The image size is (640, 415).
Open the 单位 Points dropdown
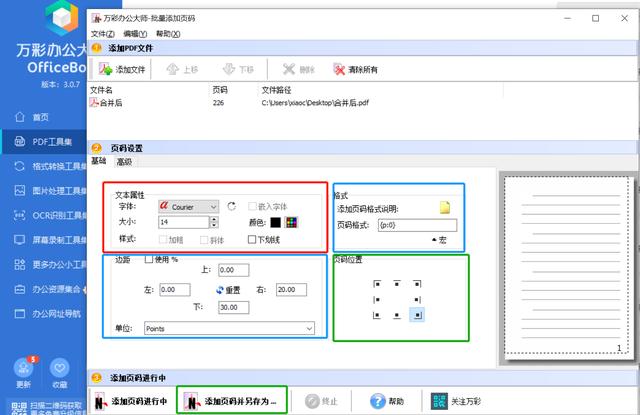tap(229, 328)
